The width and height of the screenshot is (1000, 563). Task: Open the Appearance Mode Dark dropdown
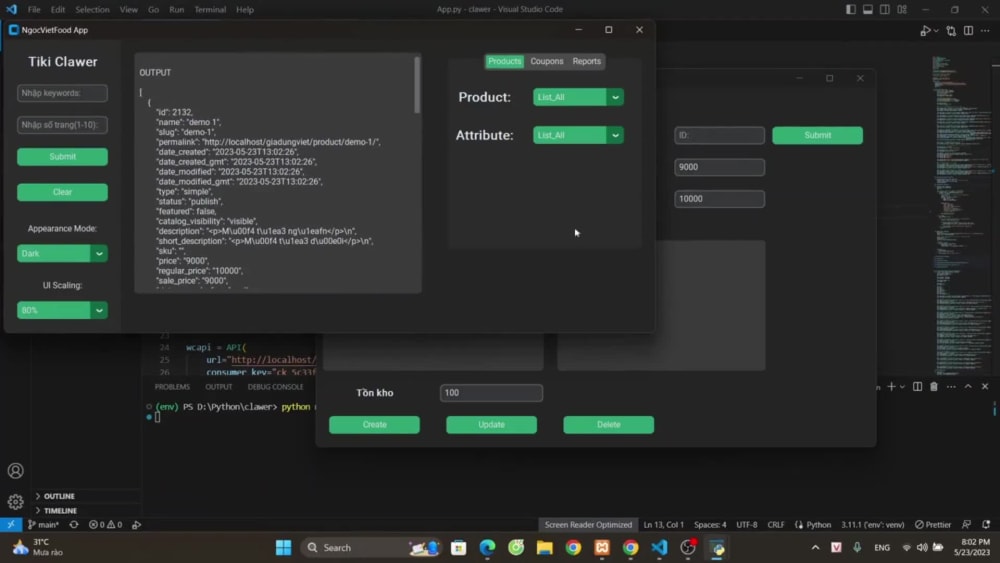[x=62, y=253]
